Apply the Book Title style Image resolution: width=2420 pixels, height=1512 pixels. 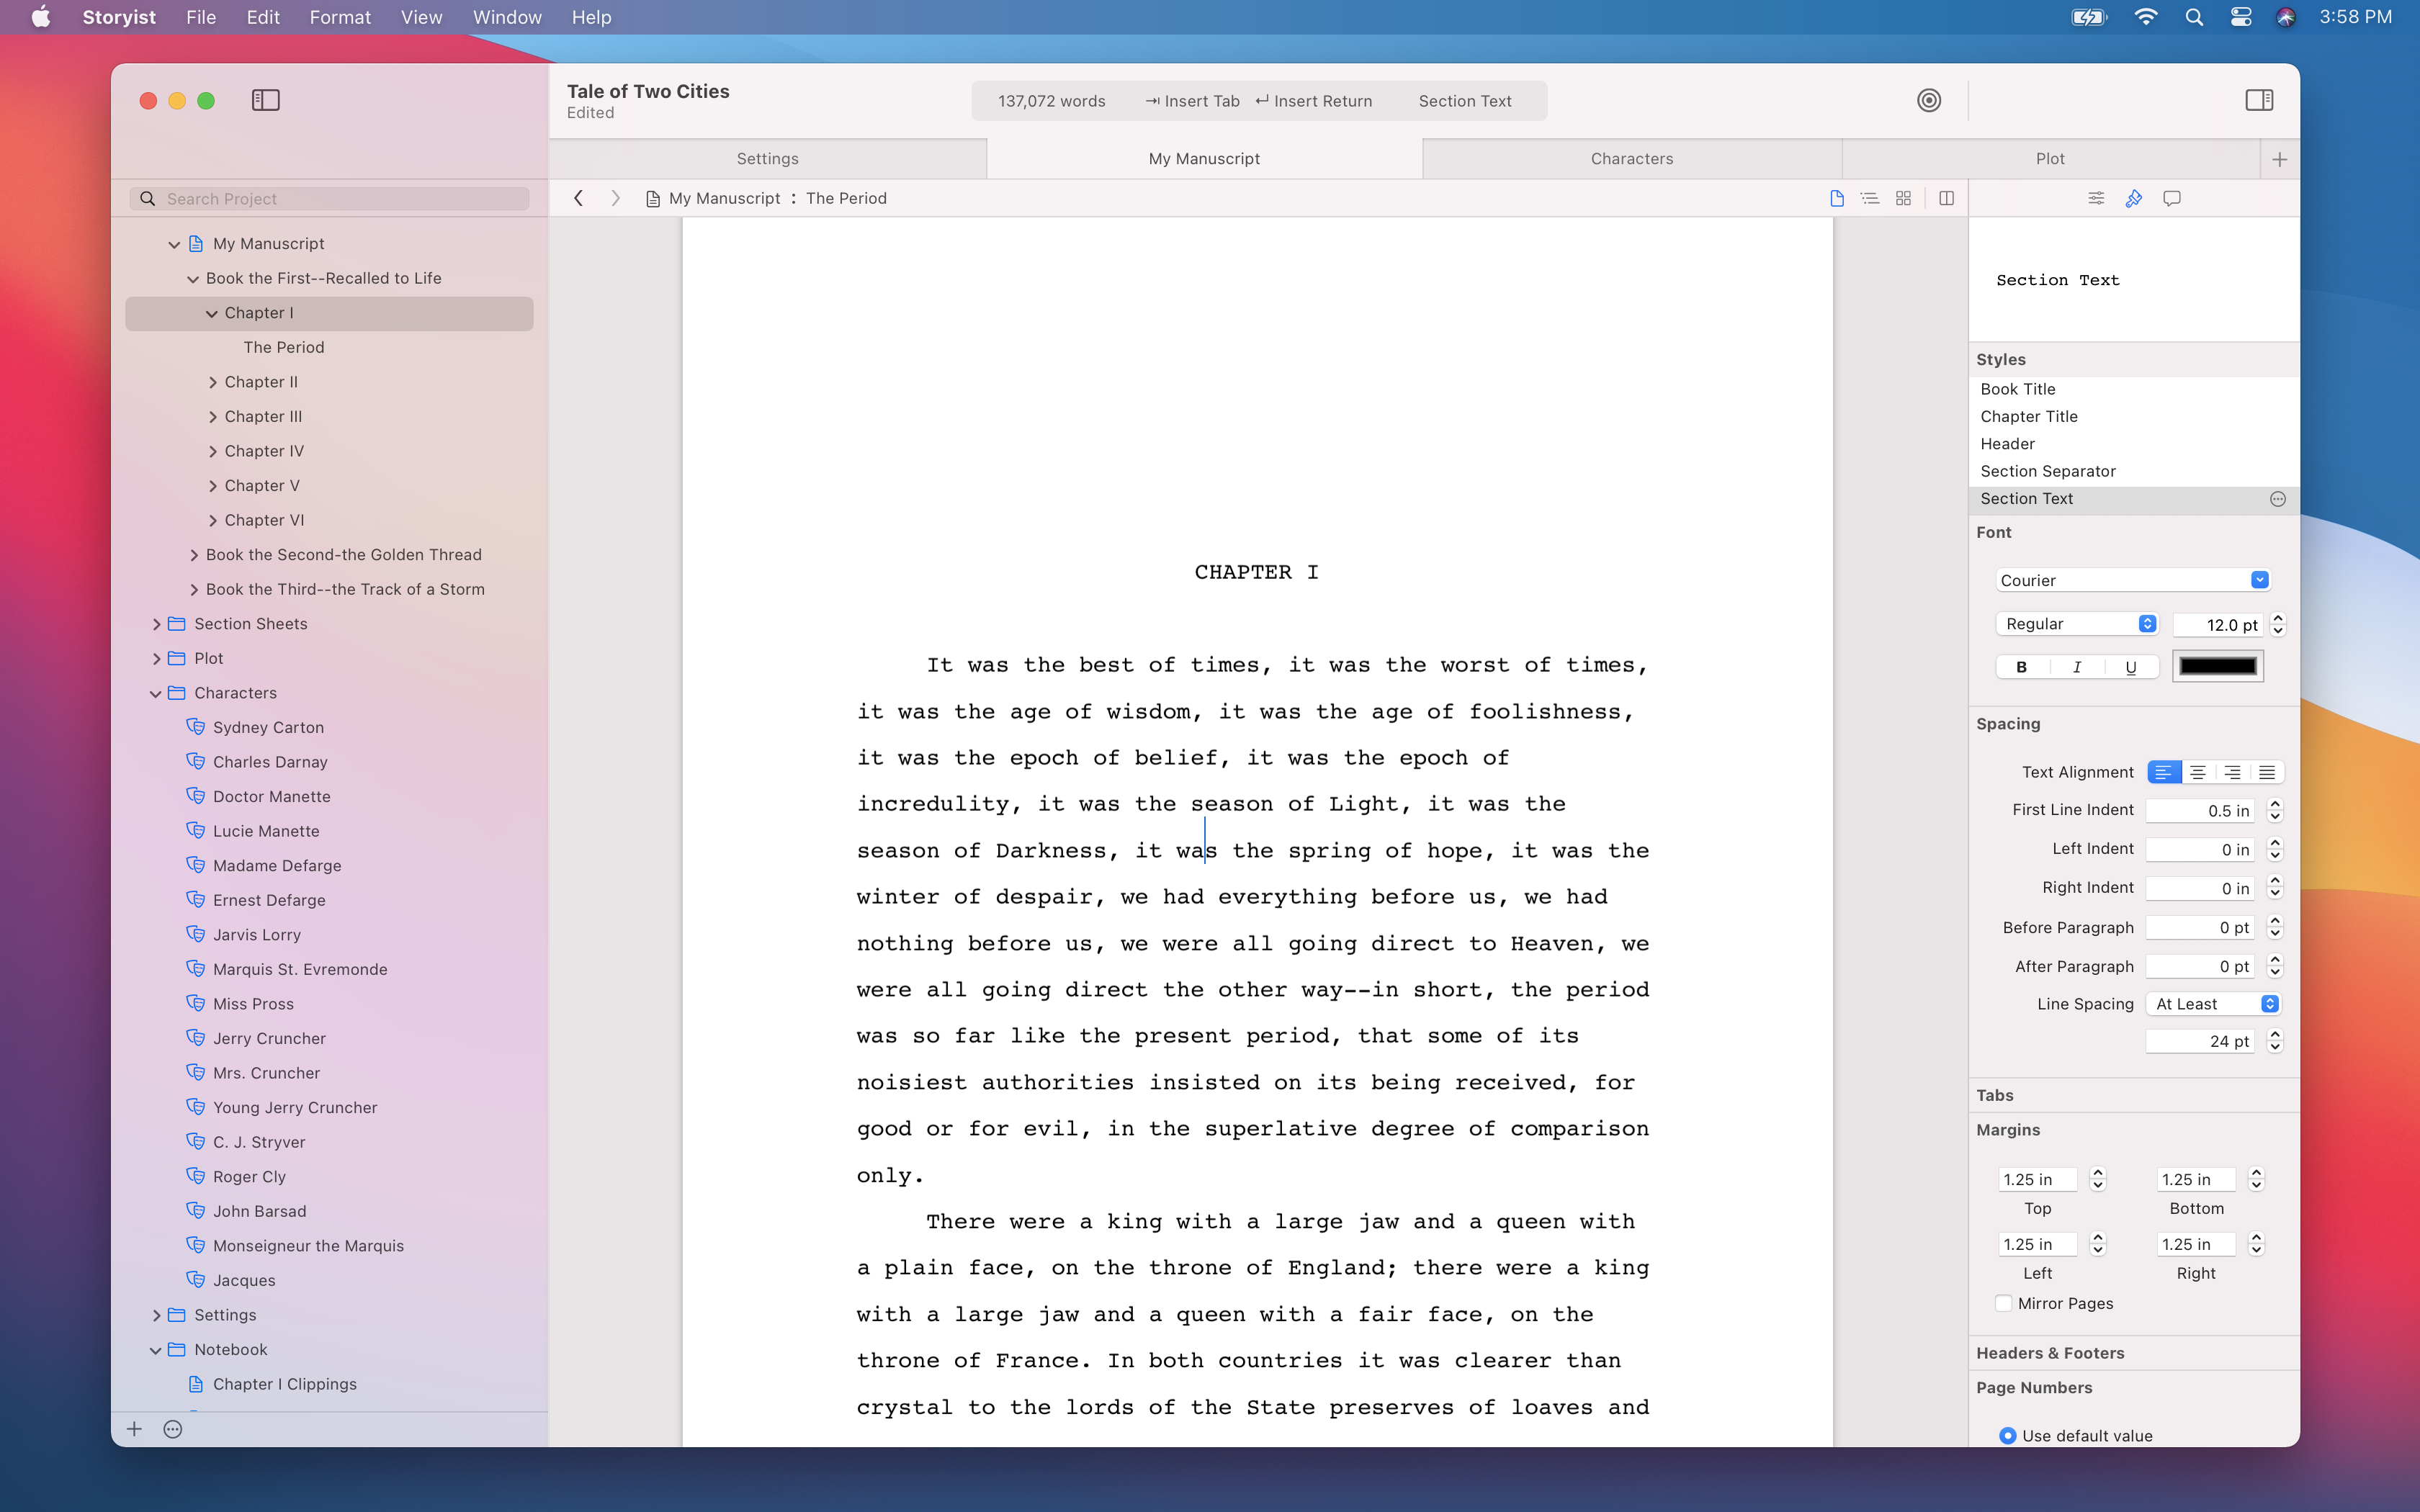pyautogui.click(x=2133, y=389)
